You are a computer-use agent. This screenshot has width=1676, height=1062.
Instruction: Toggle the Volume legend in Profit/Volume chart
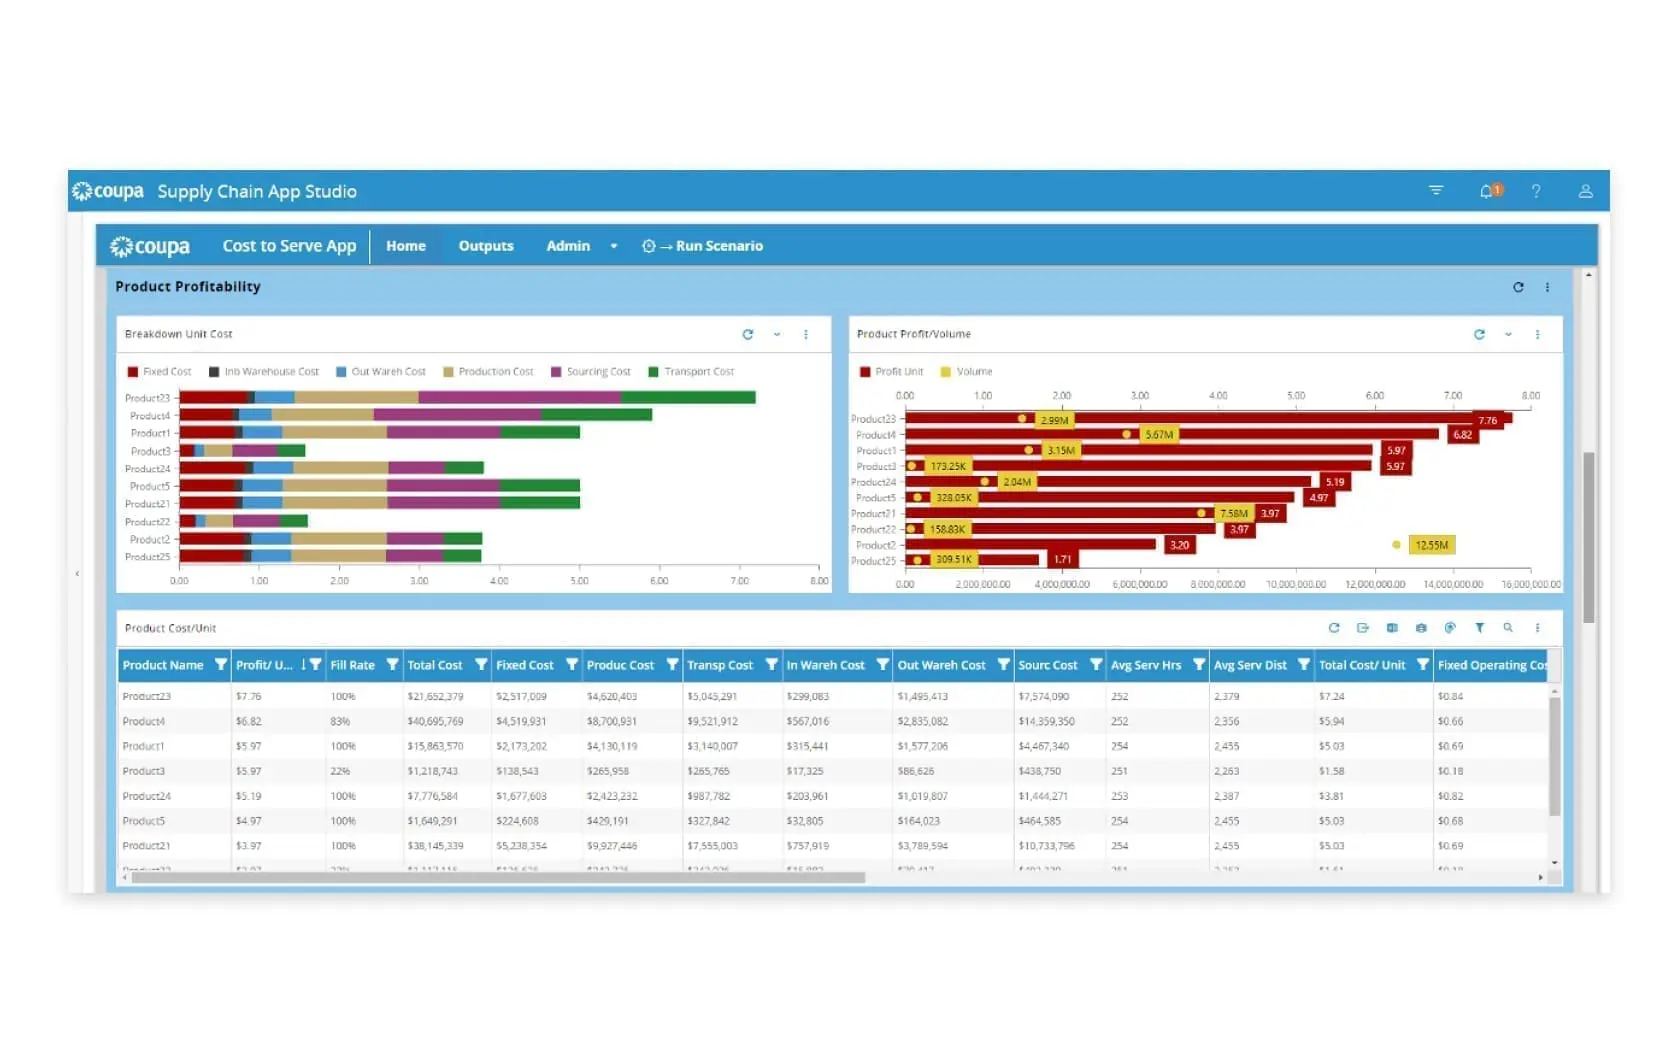pos(966,372)
